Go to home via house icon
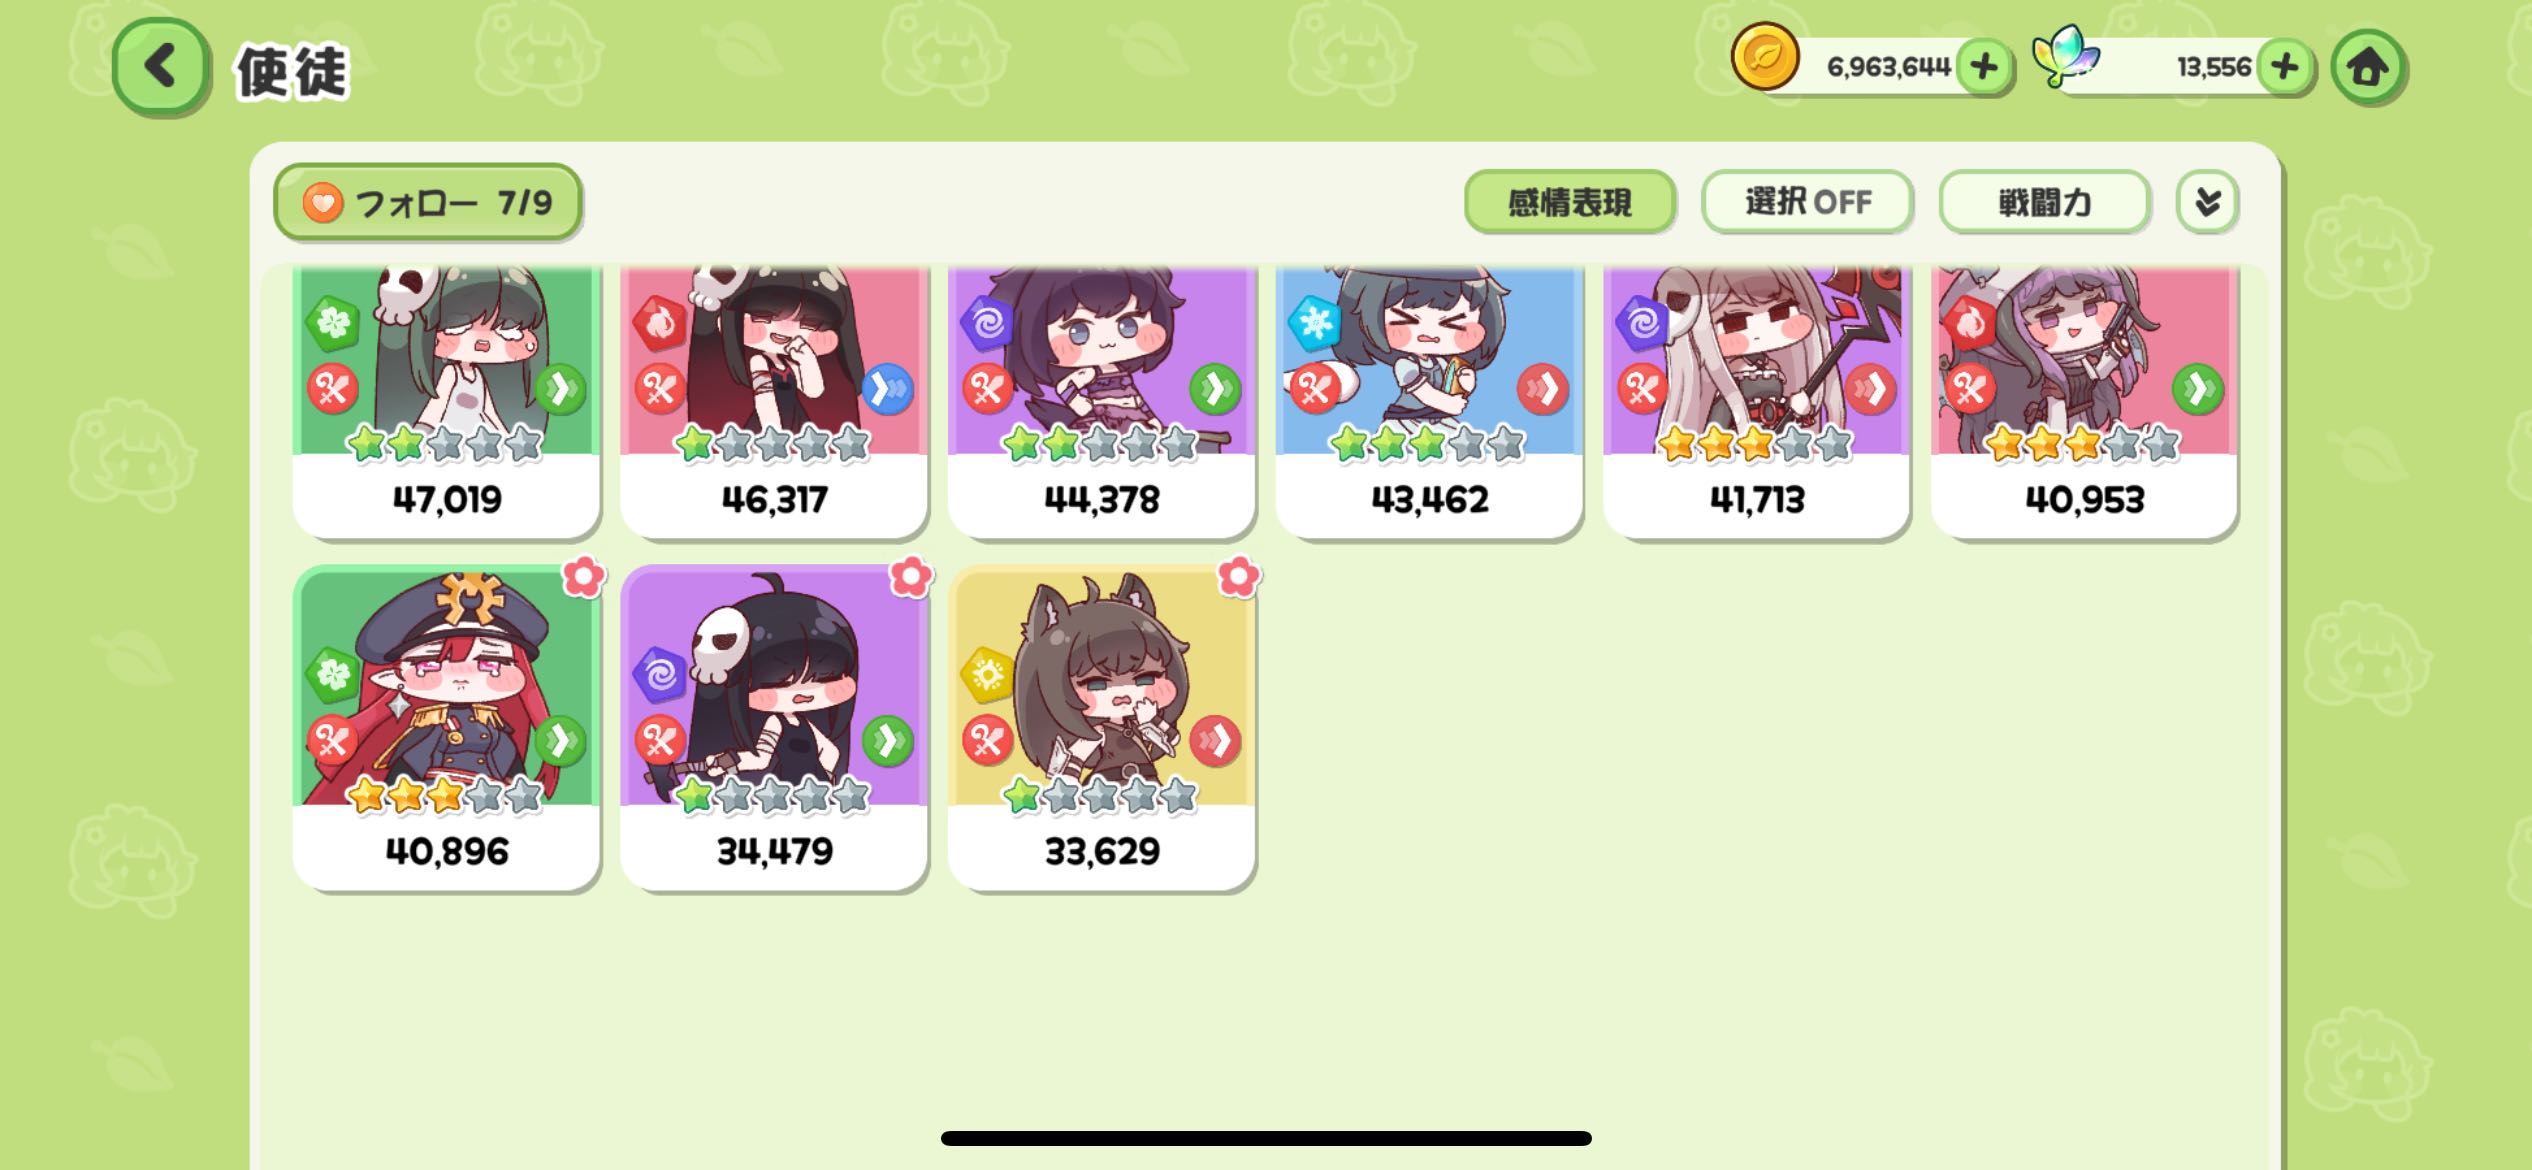Image resolution: width=2532 pixels, height=1170 pixels. click(x=2367, y=67)
